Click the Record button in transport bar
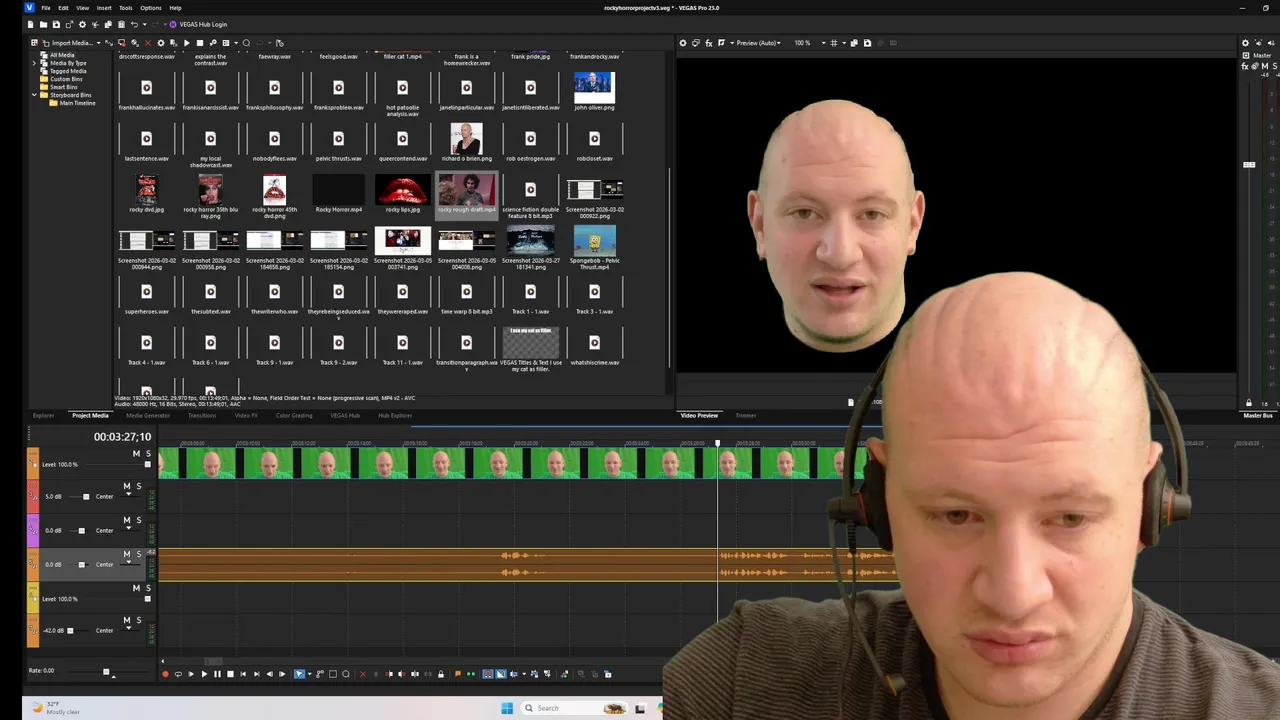1280x720 pixels. click(x=165, y=674)
